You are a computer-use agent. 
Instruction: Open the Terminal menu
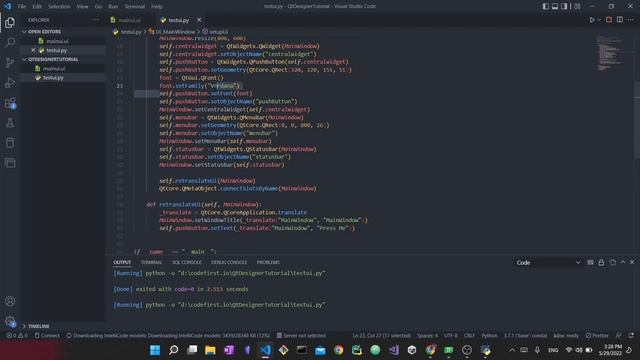point(135,7)
